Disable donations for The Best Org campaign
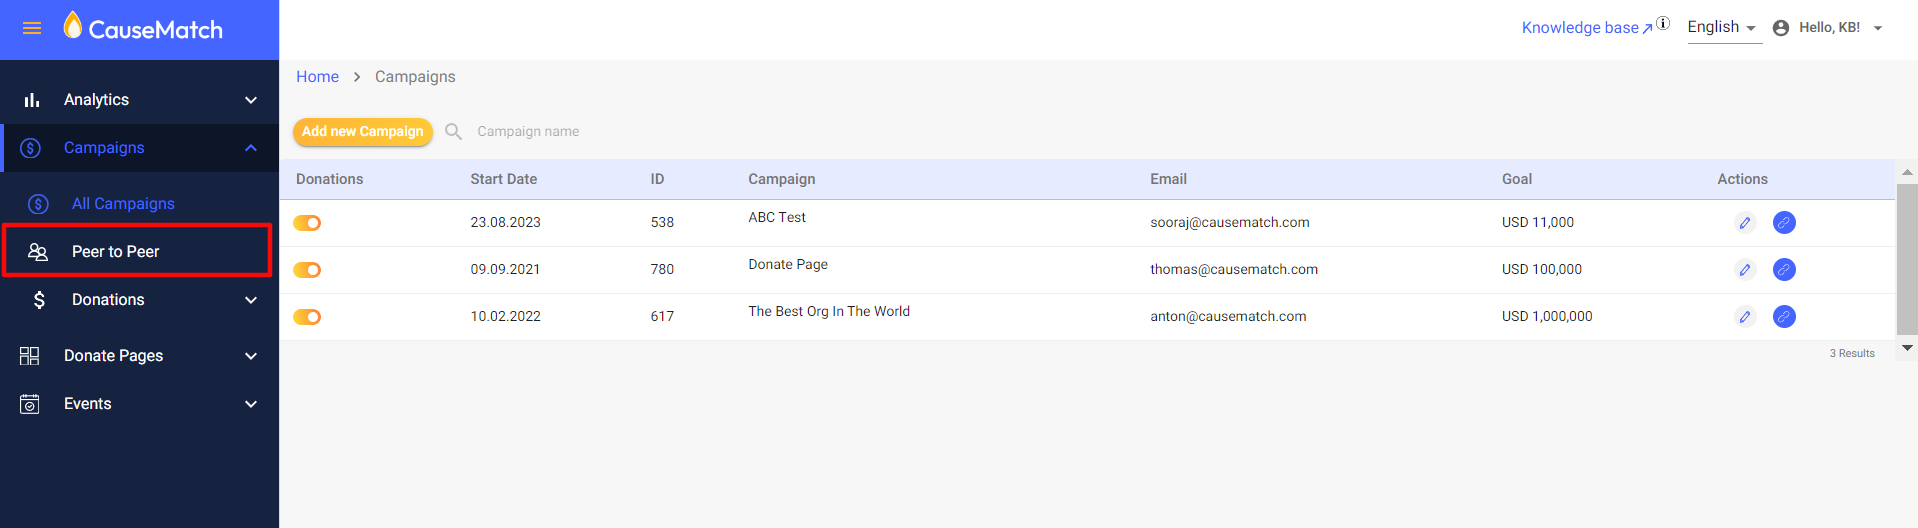The image size is (1918, 528). click(307, 317)
